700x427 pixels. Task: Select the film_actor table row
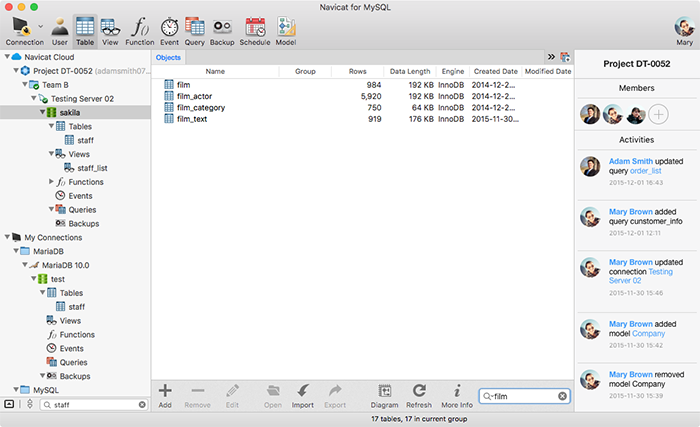pyautogui.click(x=362, y=96)
